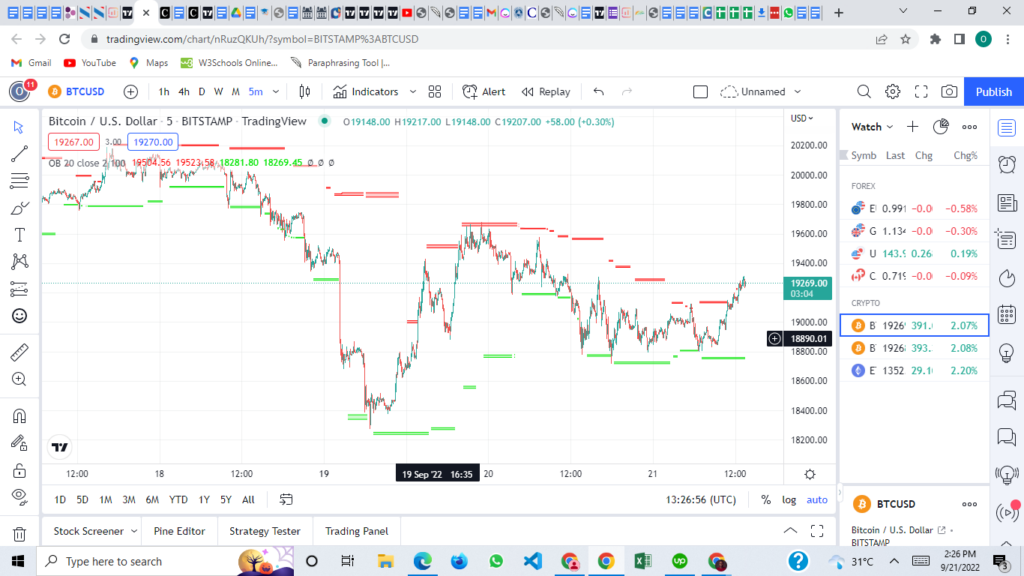
Task: Open the Stock Screener dropdown
Action: tap(94, 531)
